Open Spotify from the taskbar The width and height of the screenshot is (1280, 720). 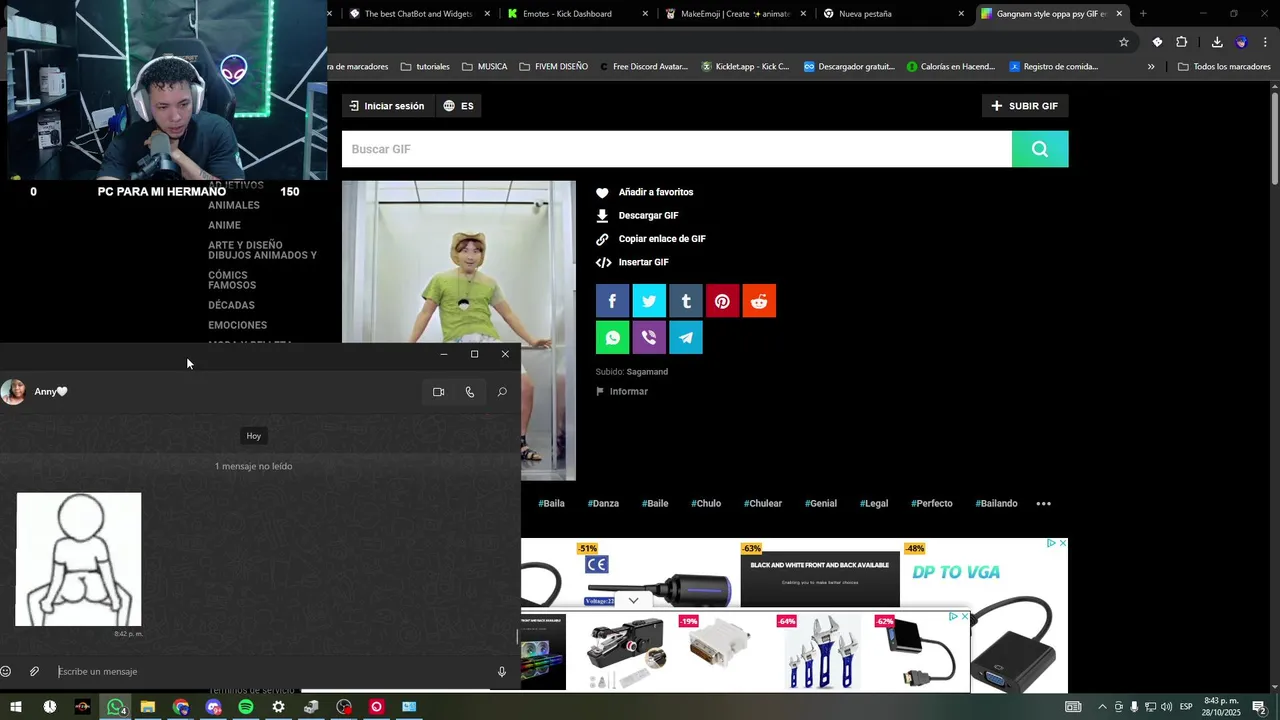(x=246, y=707)
